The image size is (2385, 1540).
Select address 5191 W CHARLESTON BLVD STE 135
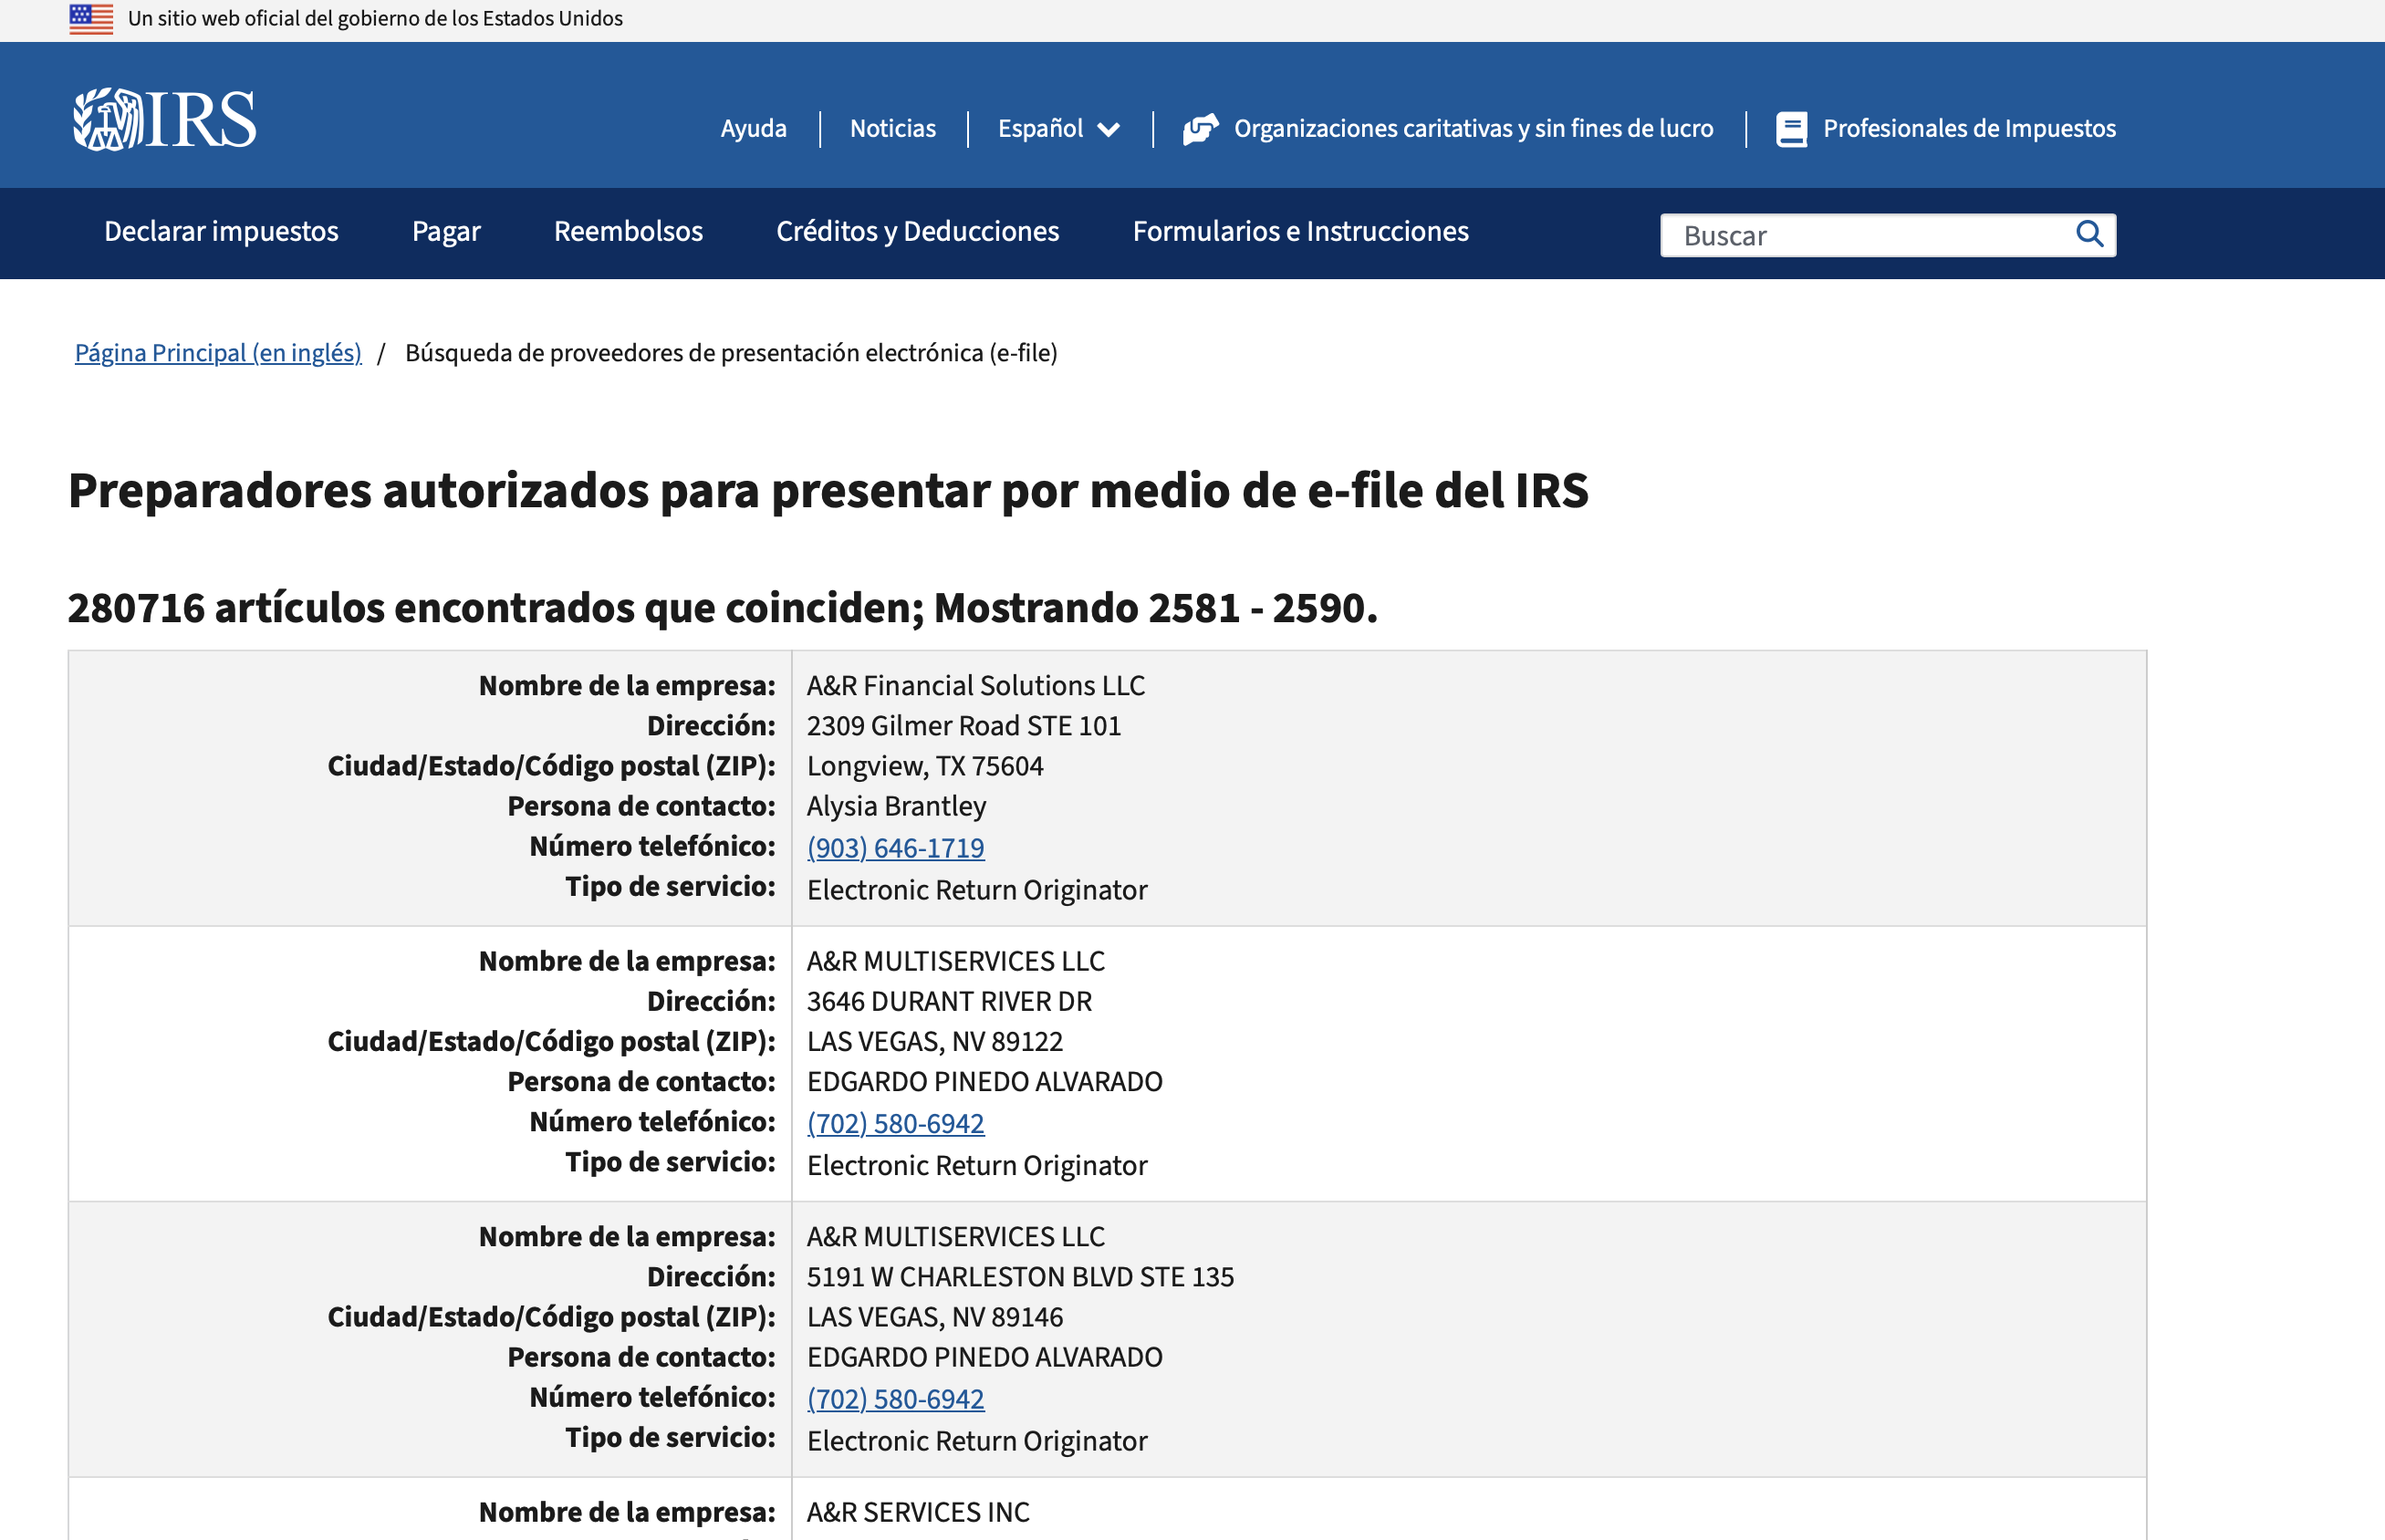point(1020,1277)
